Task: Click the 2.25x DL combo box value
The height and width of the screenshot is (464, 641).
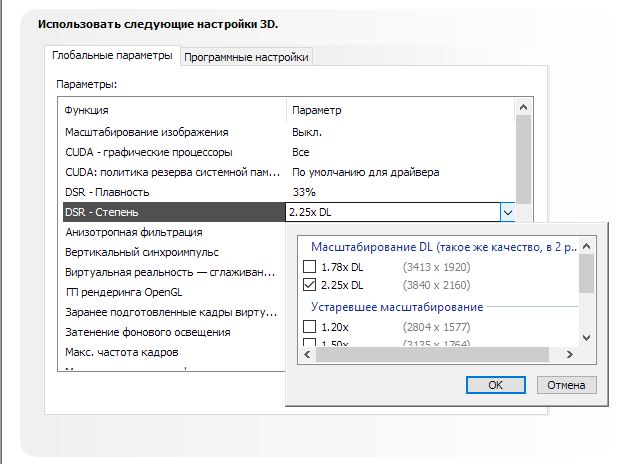Action: point(390,212)
